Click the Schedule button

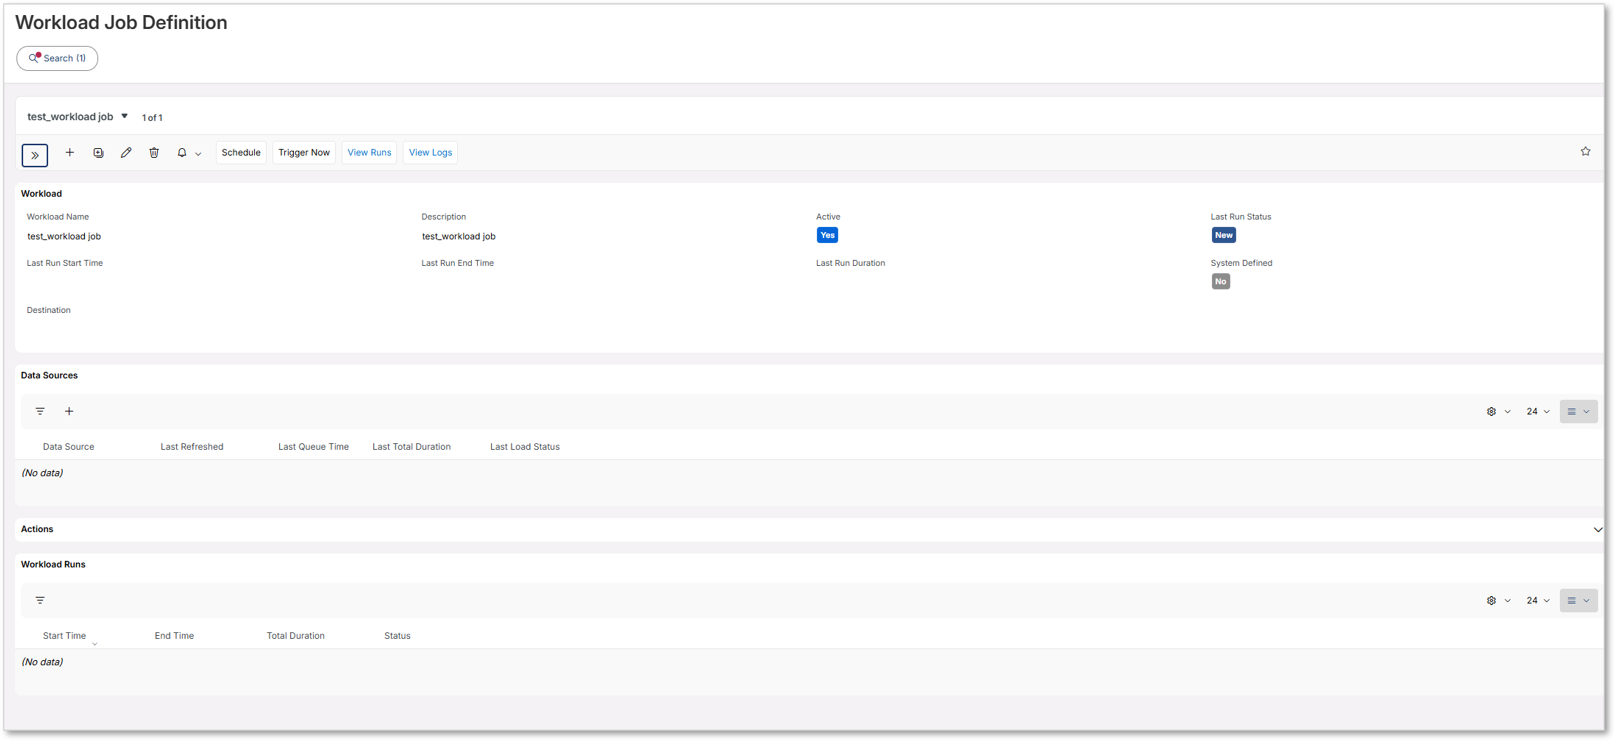pos(241,153)
